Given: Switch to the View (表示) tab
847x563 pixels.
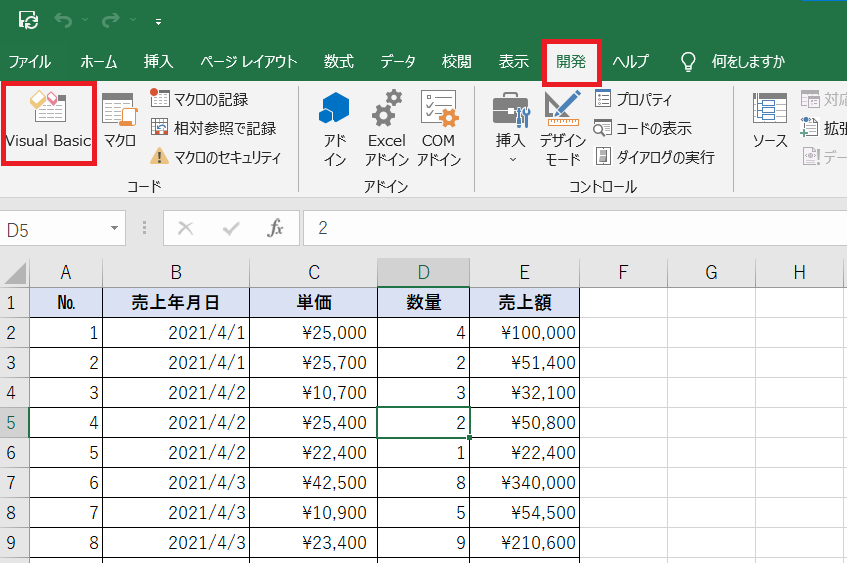Looking at the screenshot, I should pos(514,62).
